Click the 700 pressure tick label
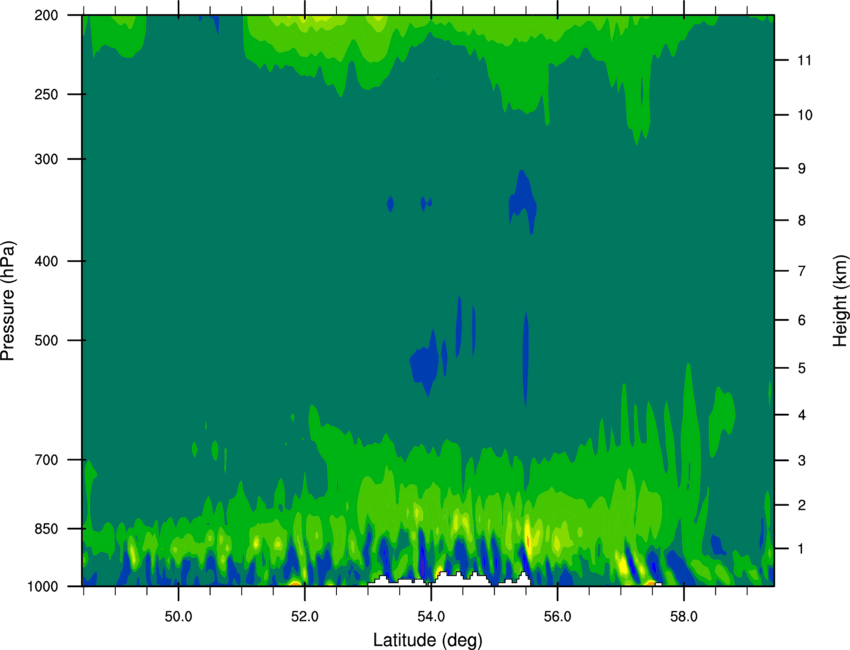The image size is (850, 650). (x=47, y=460)
